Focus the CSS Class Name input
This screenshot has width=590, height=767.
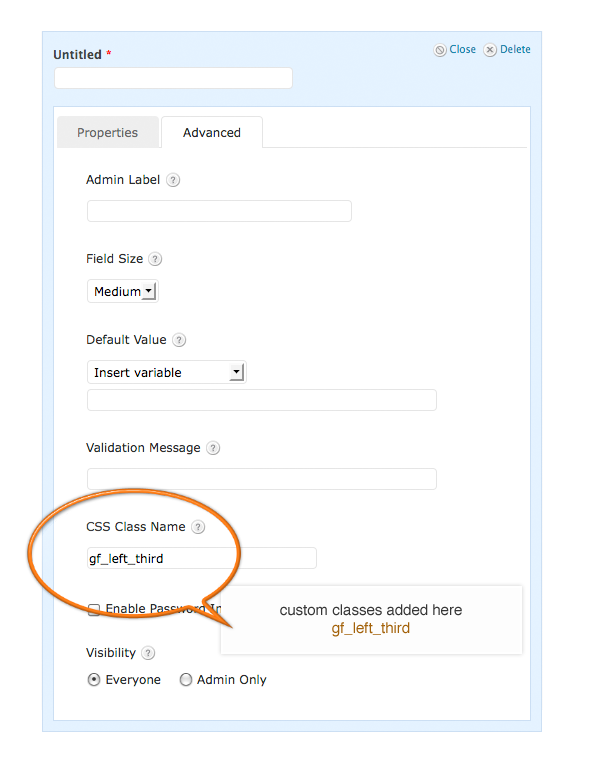202,558
